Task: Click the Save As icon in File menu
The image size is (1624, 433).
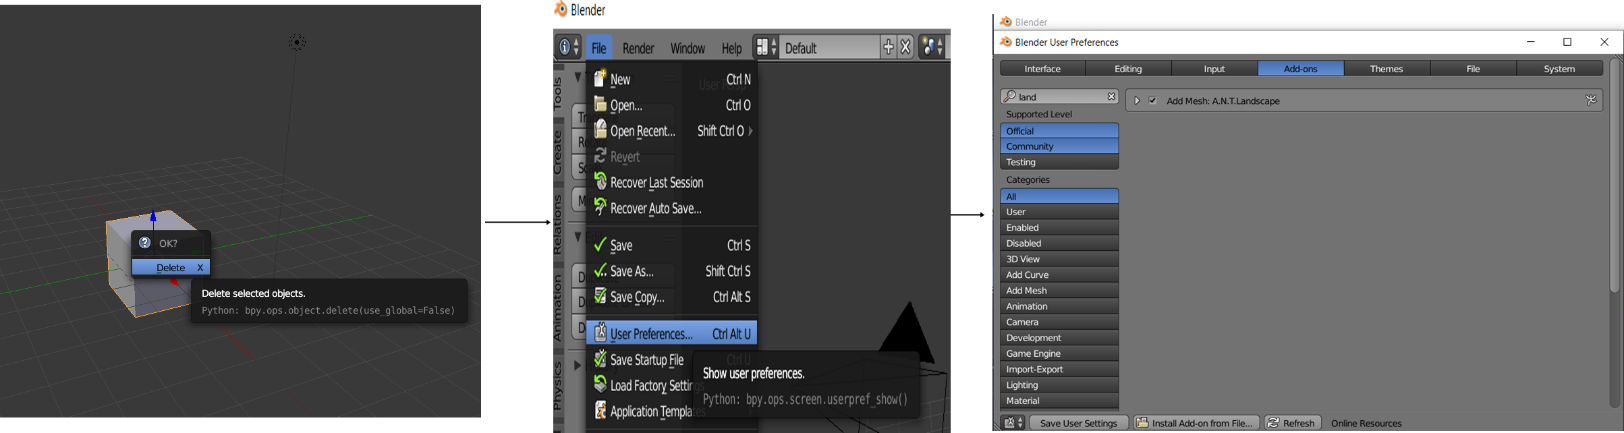Action: click(x=600, y=270)
